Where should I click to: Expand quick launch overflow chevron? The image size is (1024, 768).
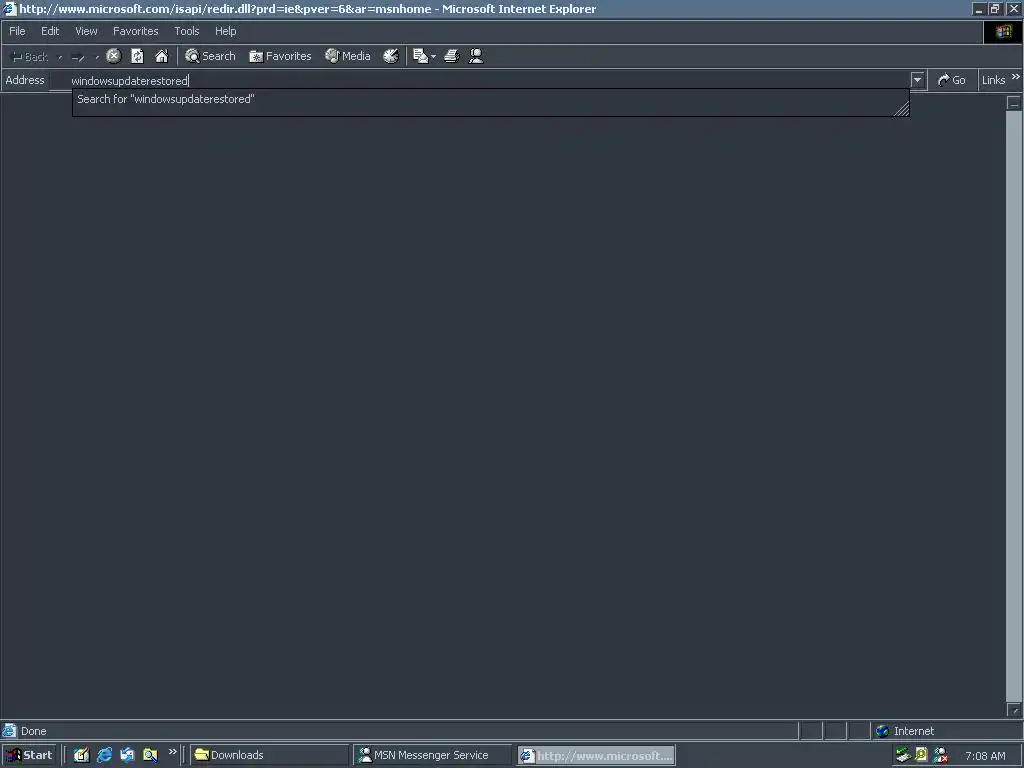[x=172, y=752]
